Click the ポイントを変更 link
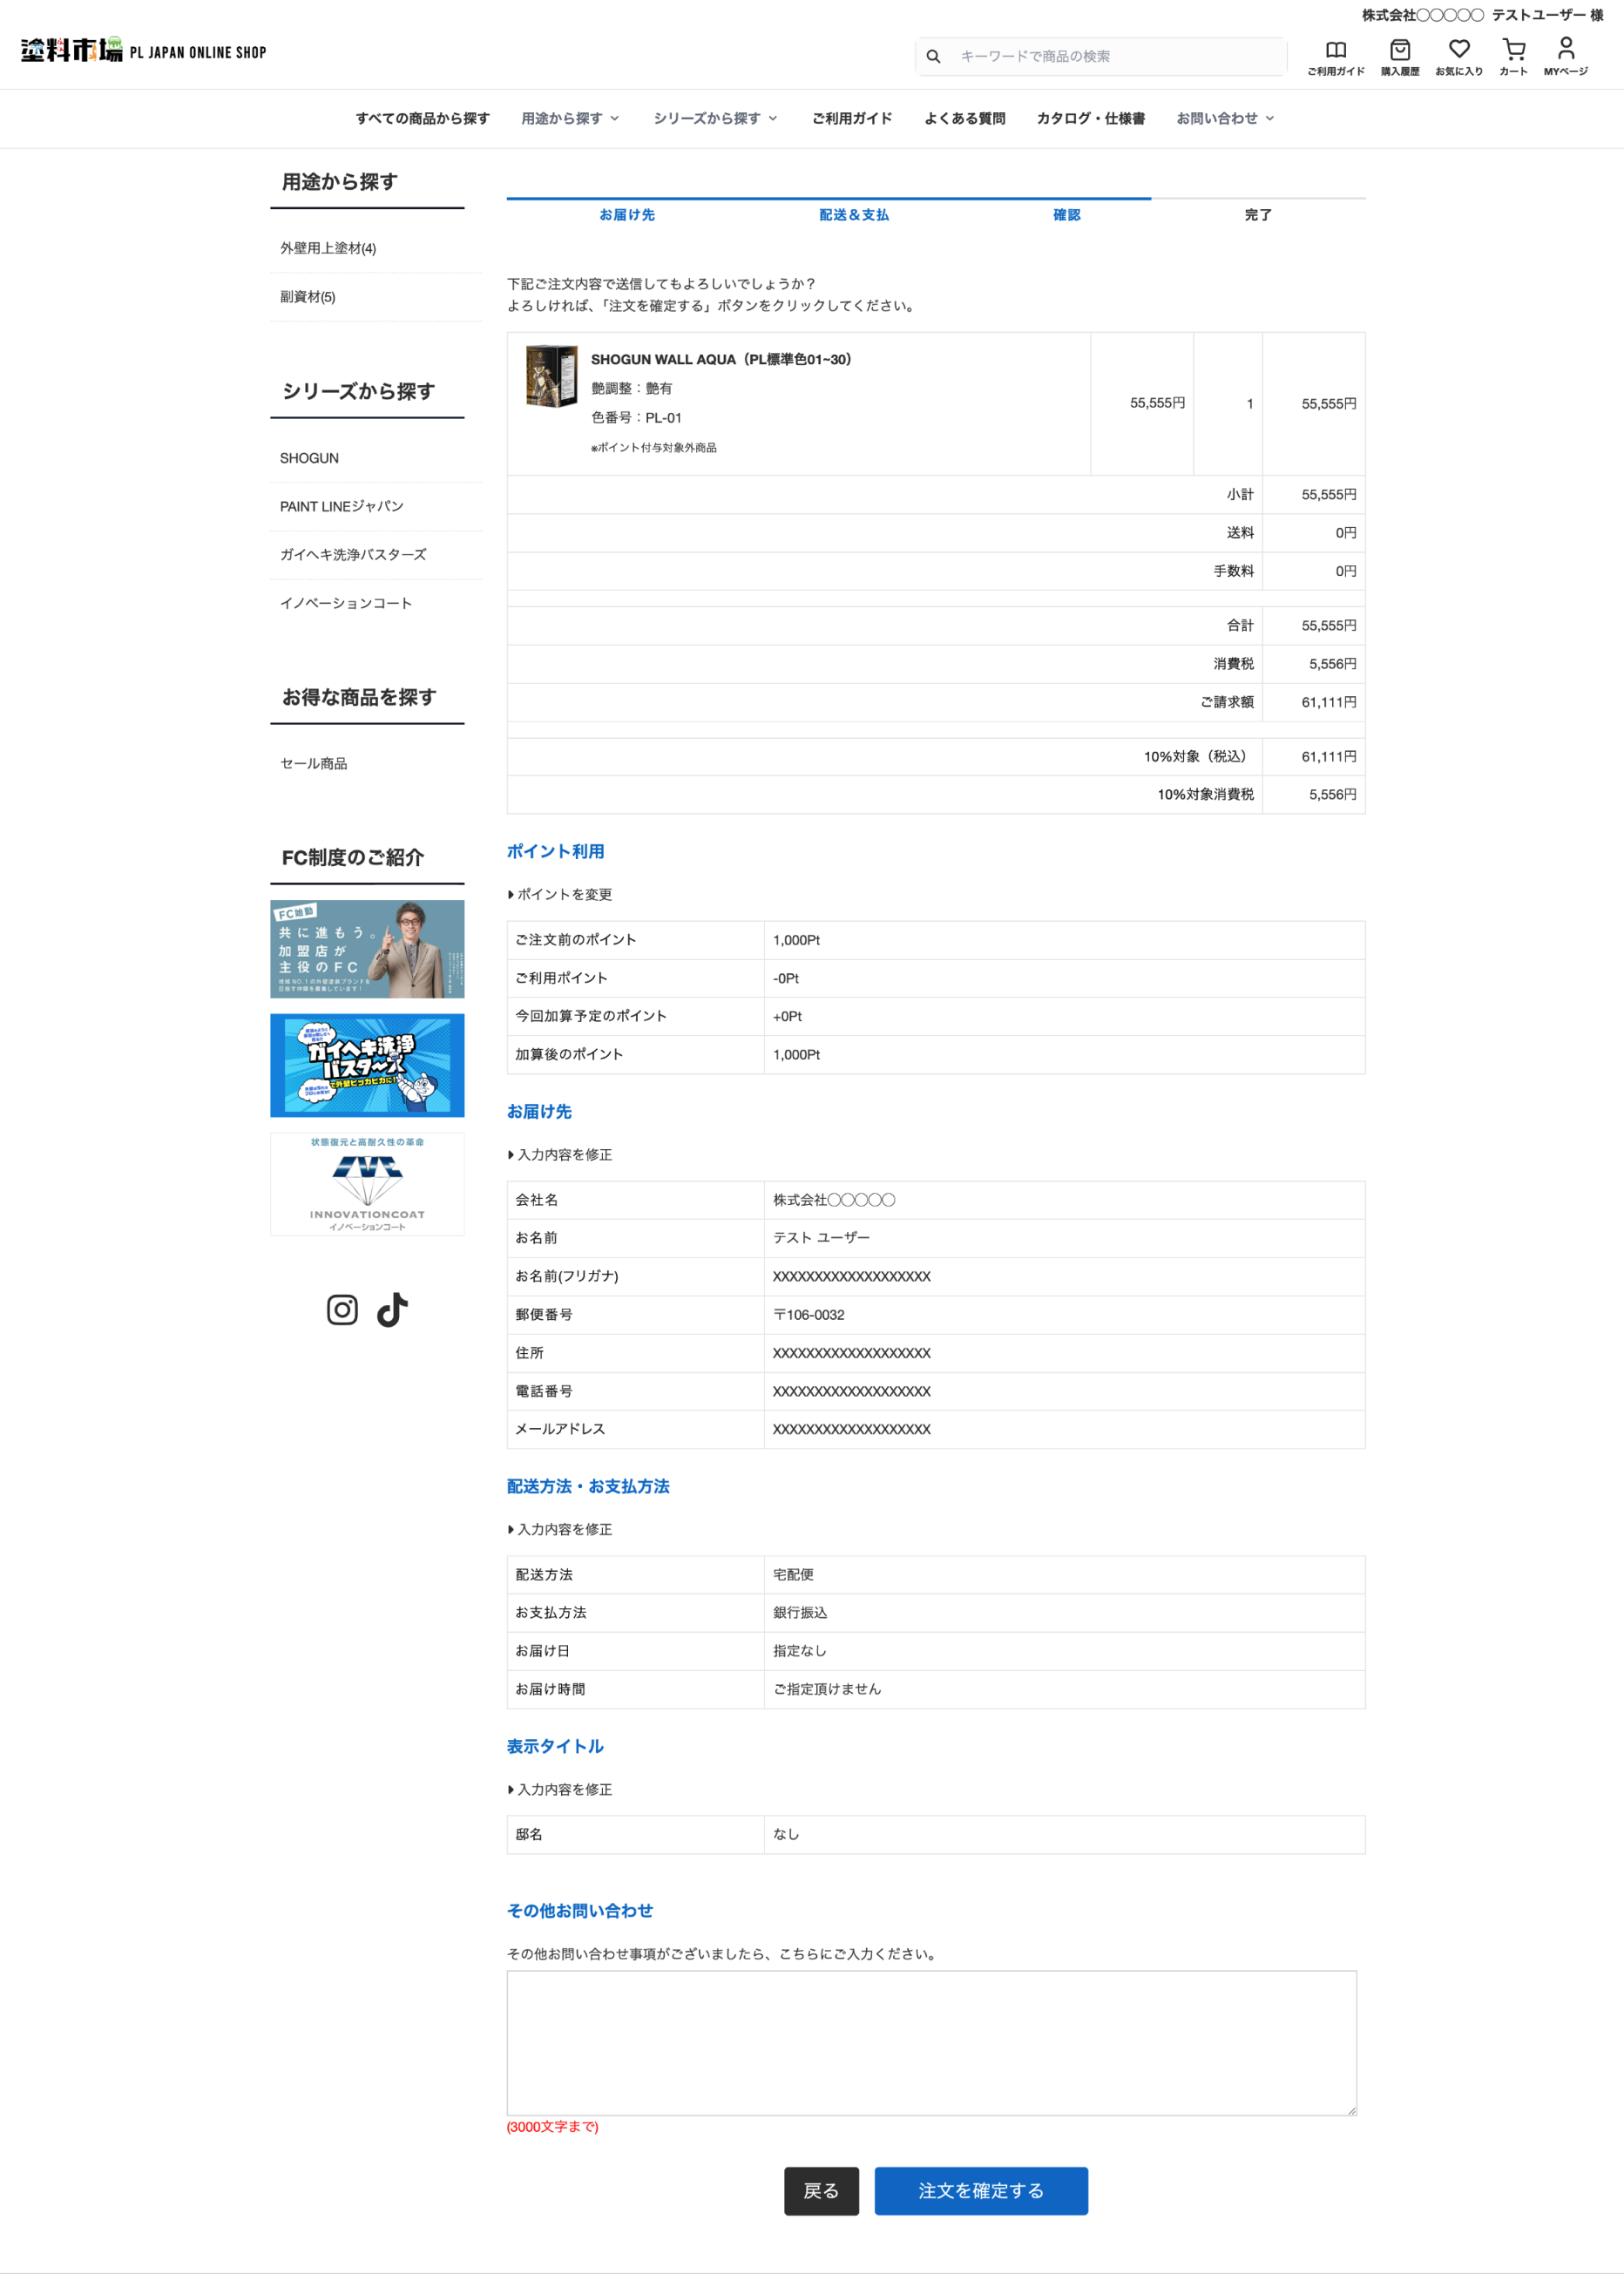 tap(563, 894)
